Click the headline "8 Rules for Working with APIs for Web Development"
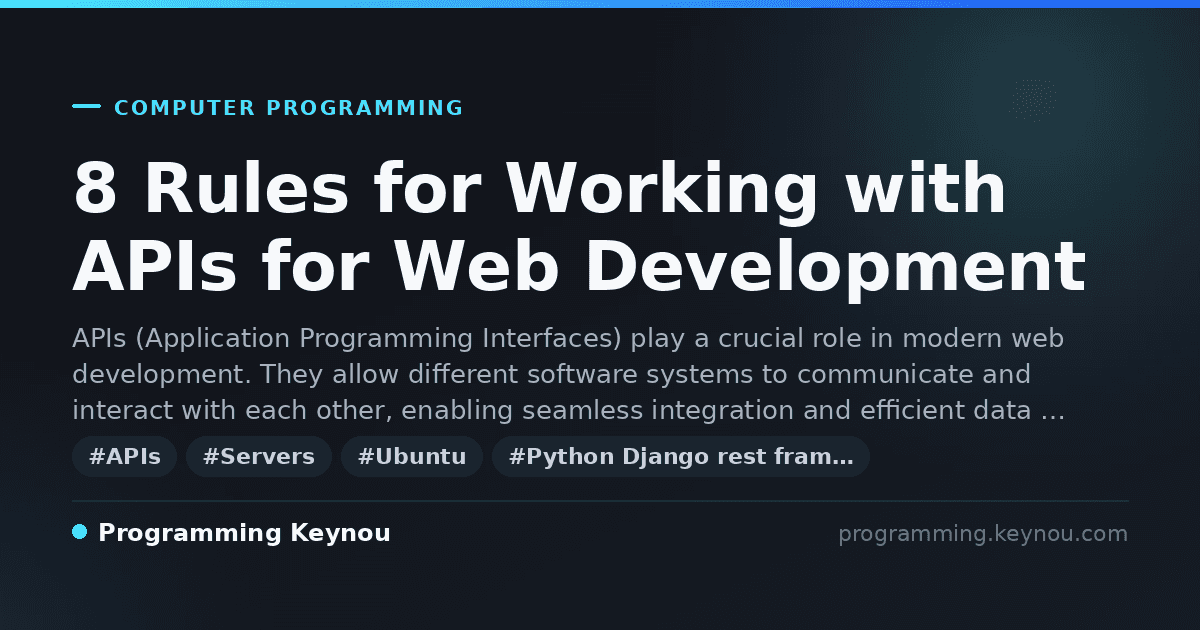This screenshot has height=630, width=1200. 579,229
